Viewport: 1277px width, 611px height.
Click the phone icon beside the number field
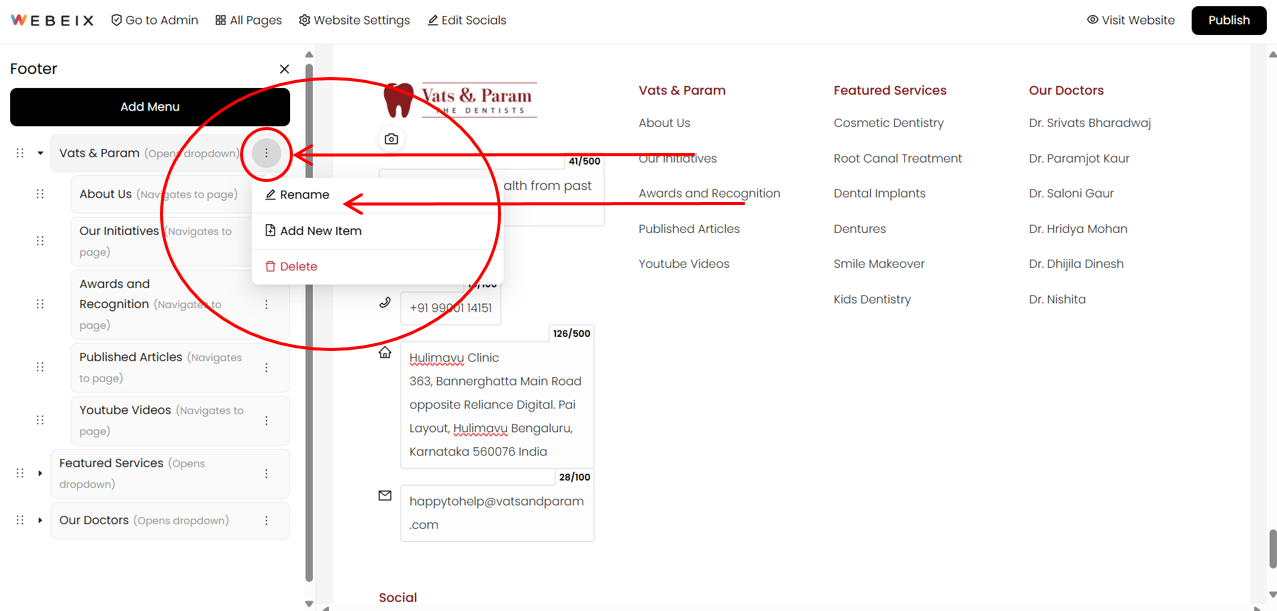pyautogui.click(x=385, y=302)
